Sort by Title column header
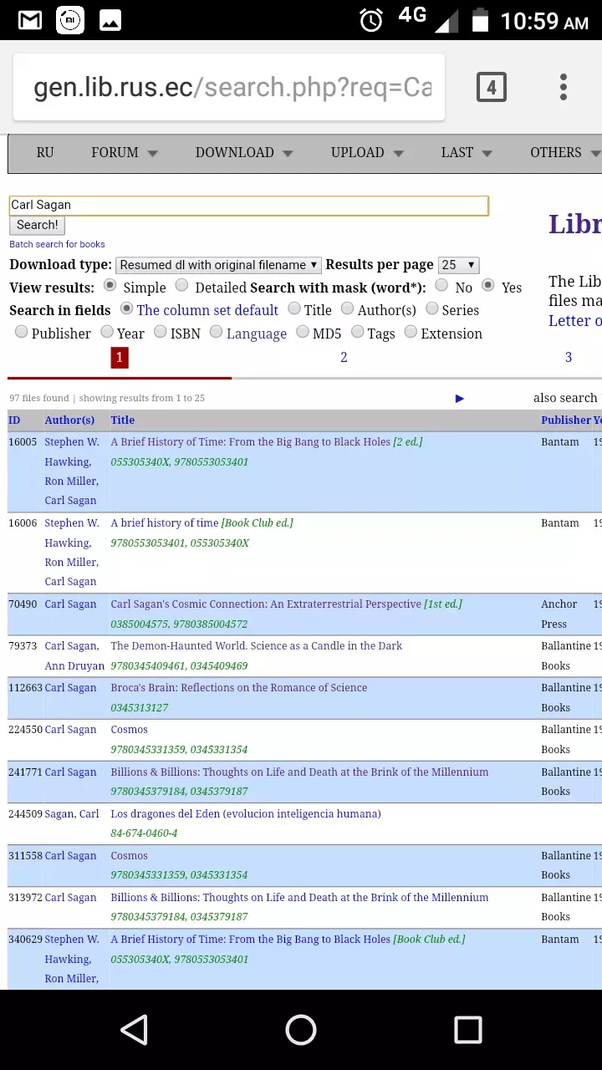Viewport: 602px width, 1070px height. [x=123, y=420]
